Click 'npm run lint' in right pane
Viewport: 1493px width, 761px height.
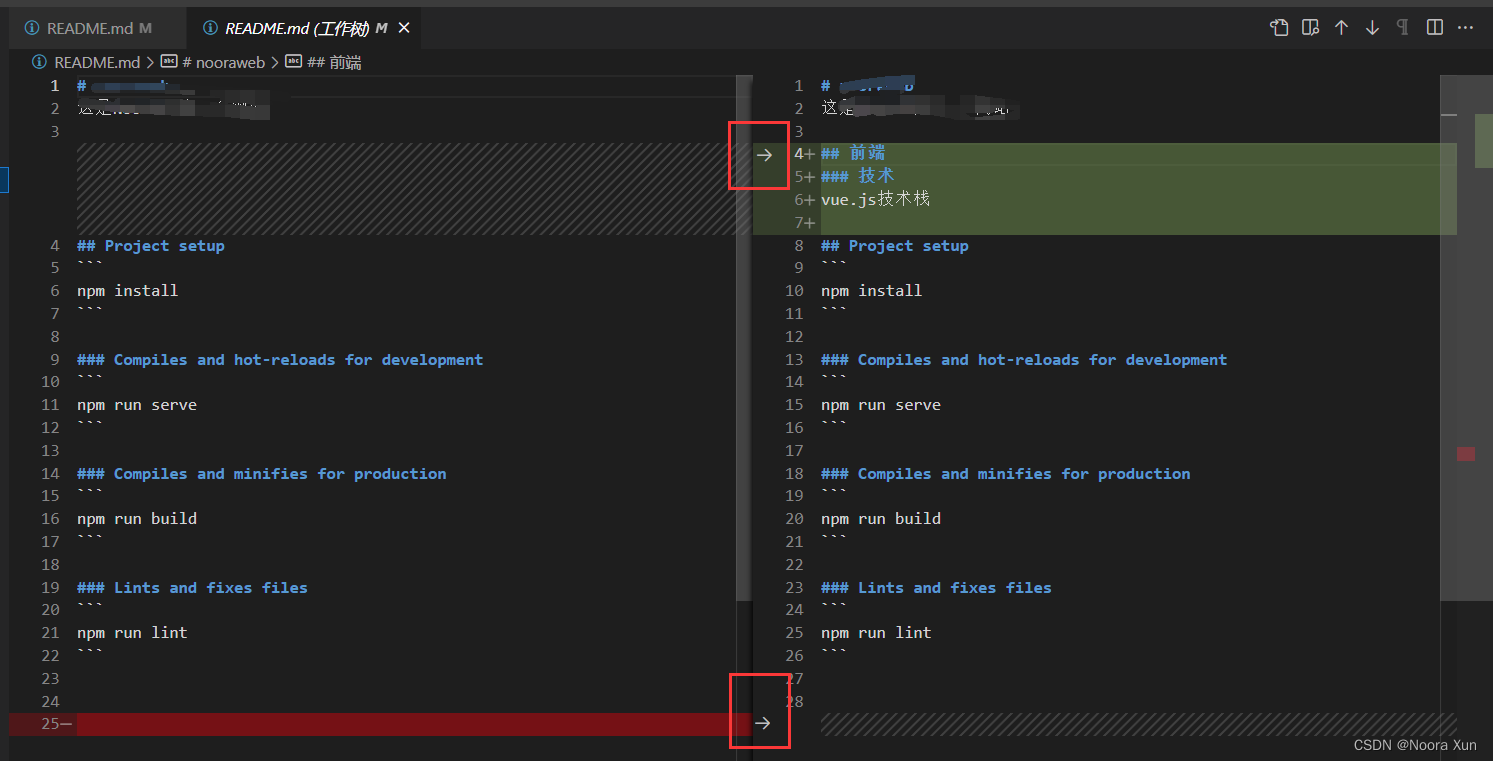(x=876, y=633)
